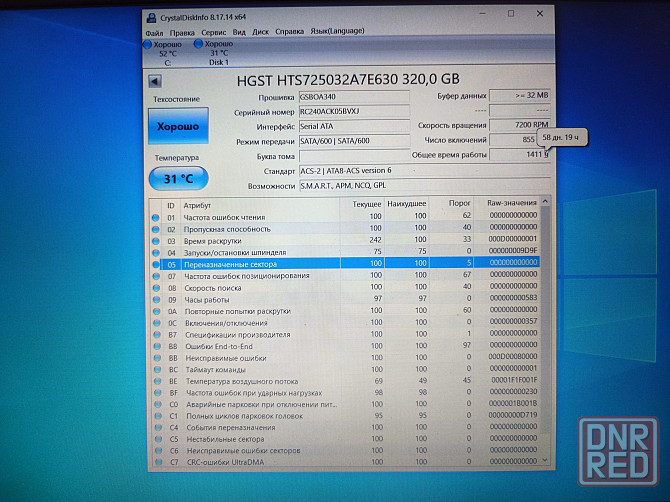Click the Raw-значения column header
Screen dimensions: 670x502
pos(511,203)
